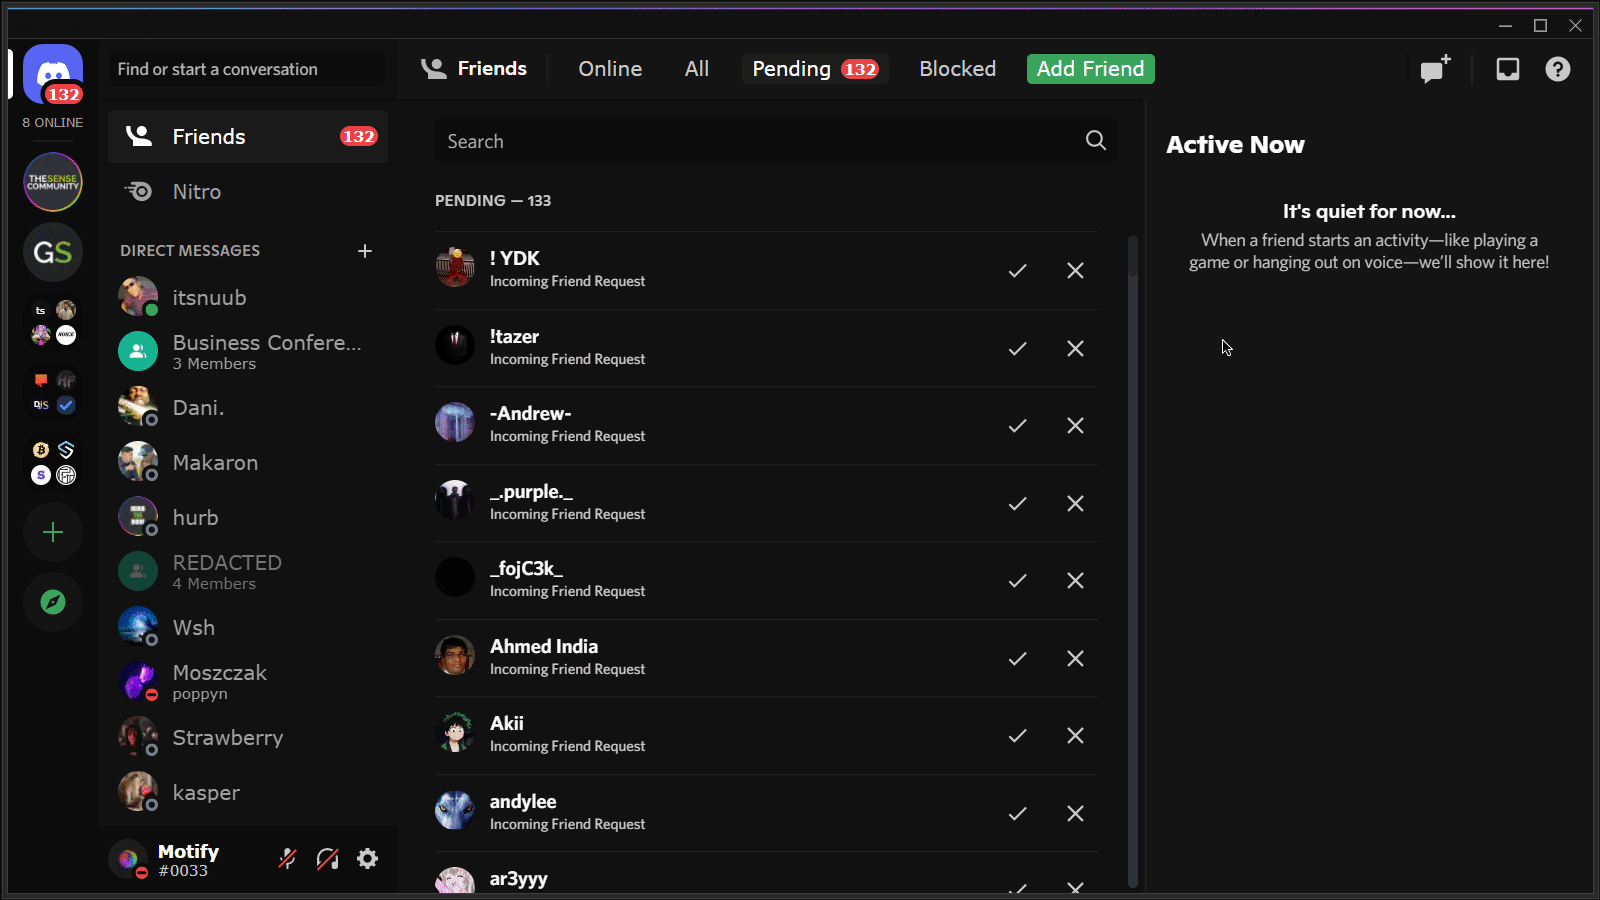Open User Settings with the gear icon
This screenshot has width=1600, height=900.
[x=367, y=858]
